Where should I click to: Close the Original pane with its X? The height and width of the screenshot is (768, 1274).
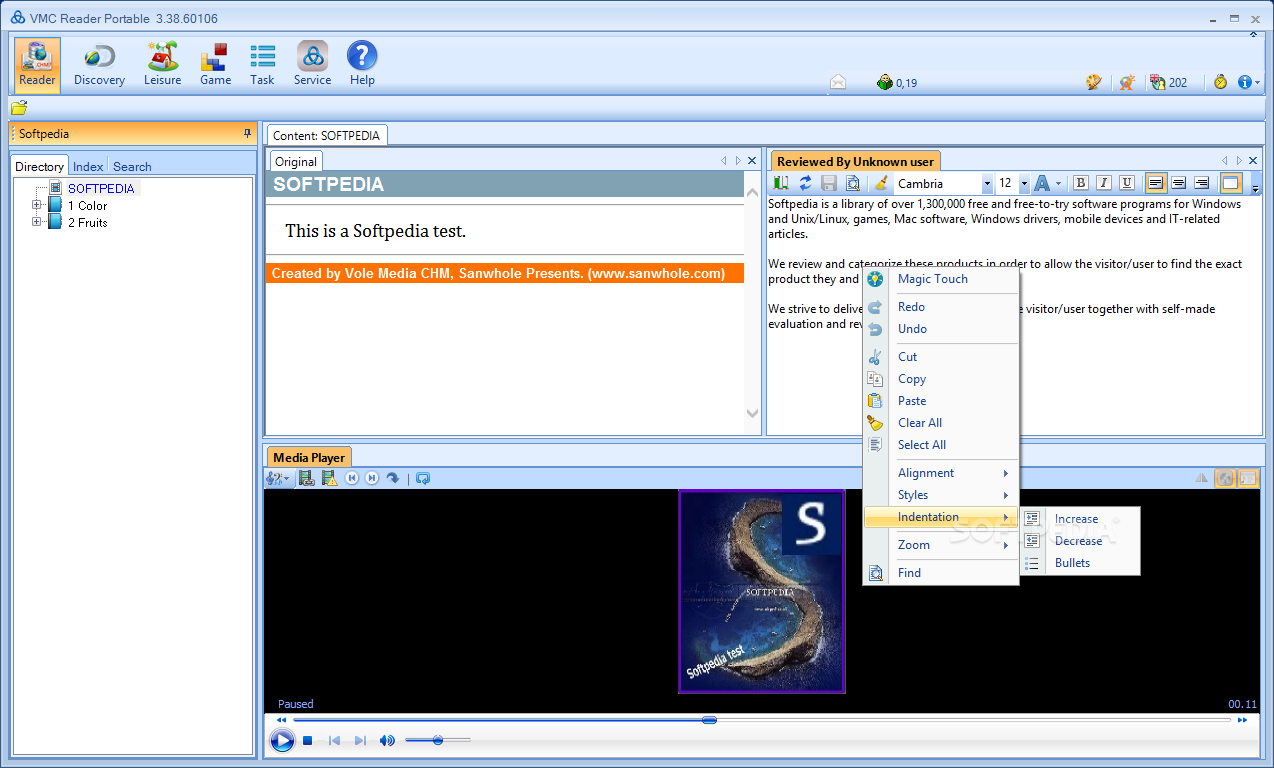[x=752, y=160]
